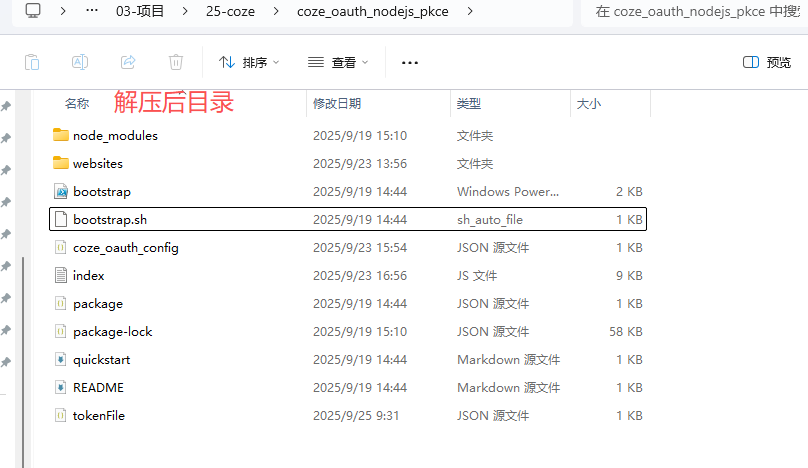
Task: Click date 2025/9/23 16:56
Action: (x=360, y=276)
